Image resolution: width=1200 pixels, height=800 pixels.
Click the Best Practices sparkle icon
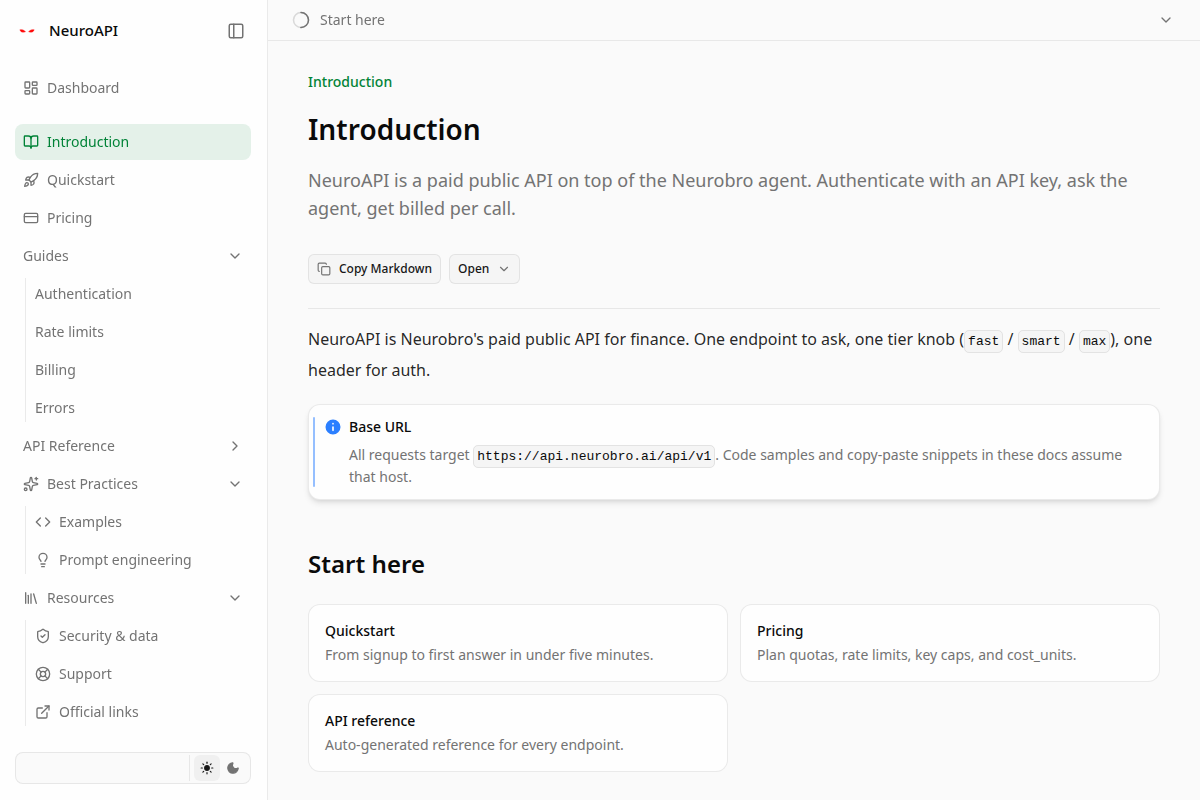click(x=31, y=484)
